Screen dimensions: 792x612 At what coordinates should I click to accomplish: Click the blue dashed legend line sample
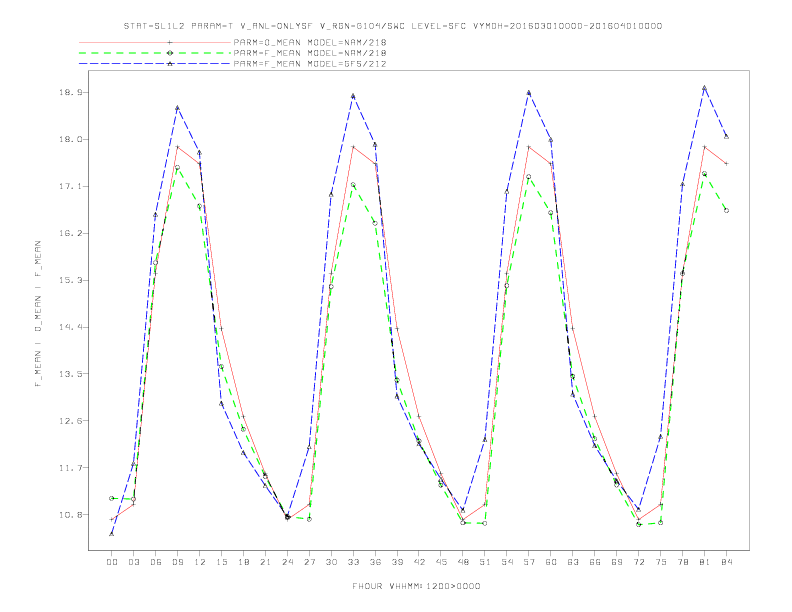(155, 64)
